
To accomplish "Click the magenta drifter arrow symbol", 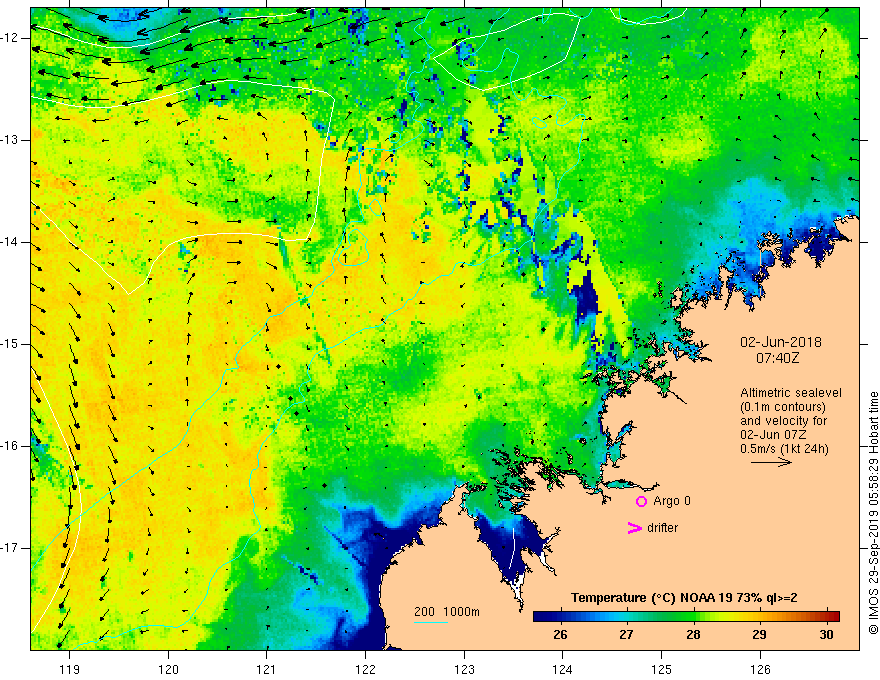I will pos(634,528).
